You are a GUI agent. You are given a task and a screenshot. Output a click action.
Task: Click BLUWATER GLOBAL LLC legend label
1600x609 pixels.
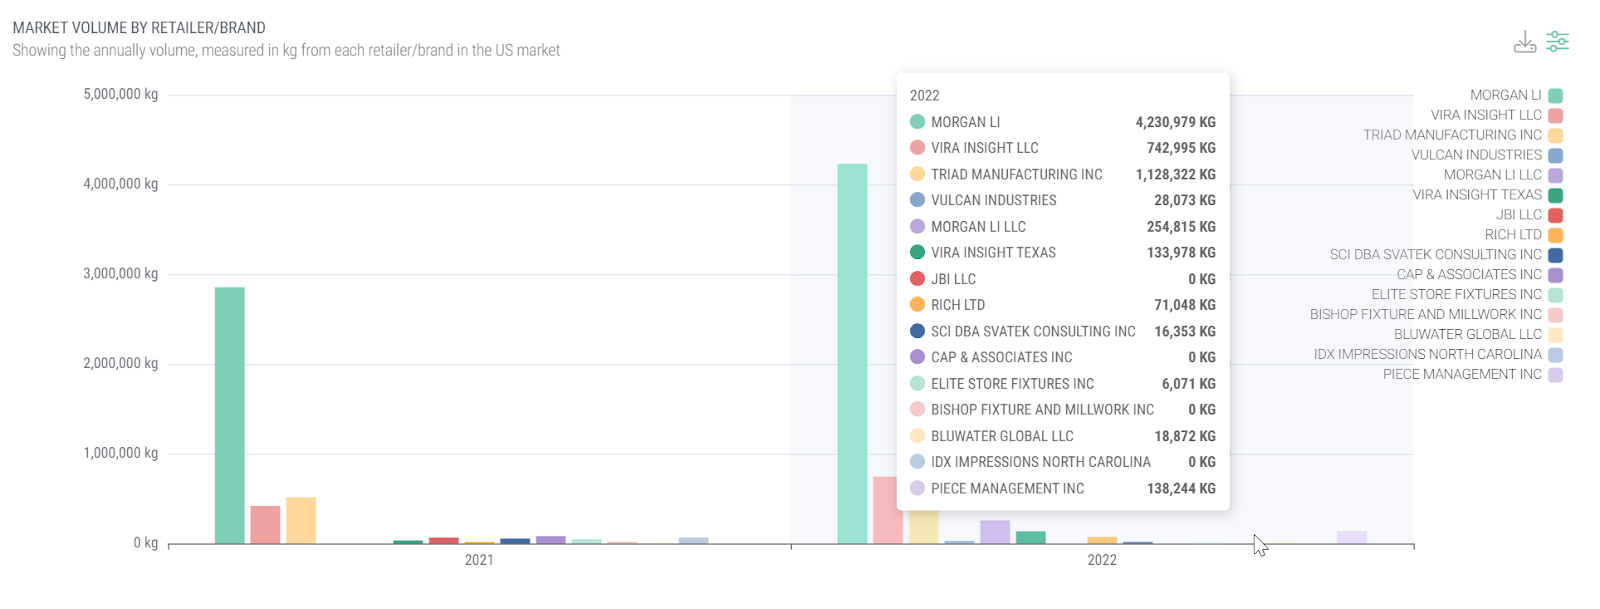(x=1468, y=335)
